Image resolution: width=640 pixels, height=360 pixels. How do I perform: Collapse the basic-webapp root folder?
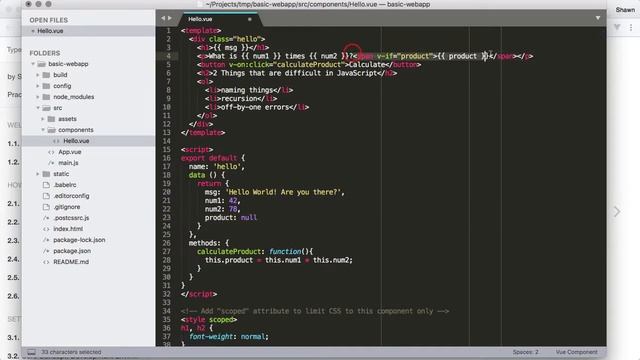(33, 64)
